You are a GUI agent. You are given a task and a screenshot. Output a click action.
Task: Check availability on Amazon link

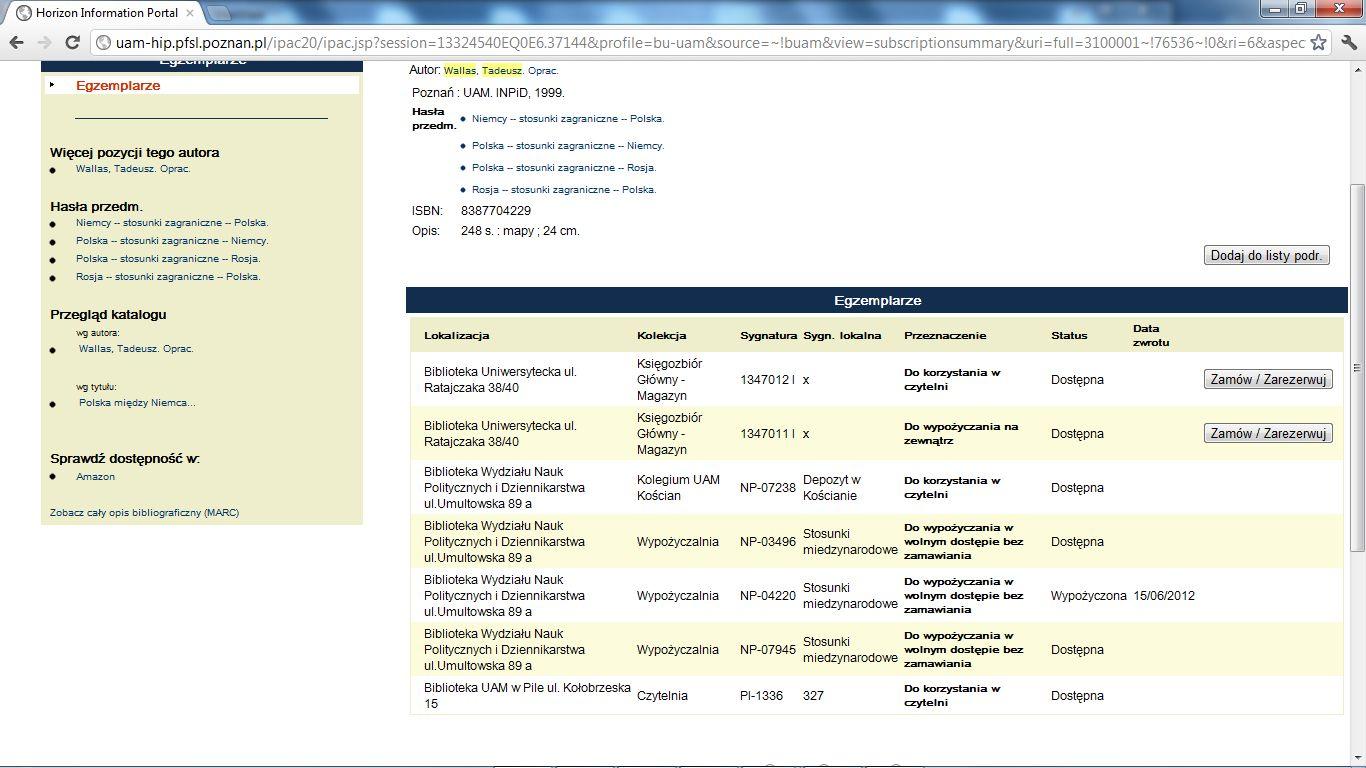click(x=95, y=476)
